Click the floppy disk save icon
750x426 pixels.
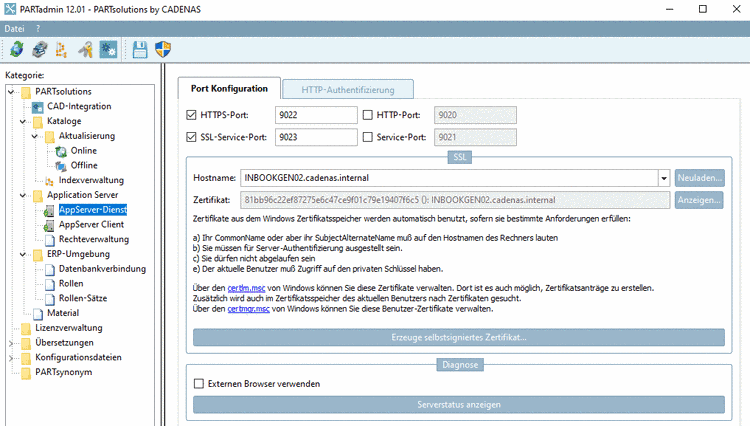click(x=140, y=49)
